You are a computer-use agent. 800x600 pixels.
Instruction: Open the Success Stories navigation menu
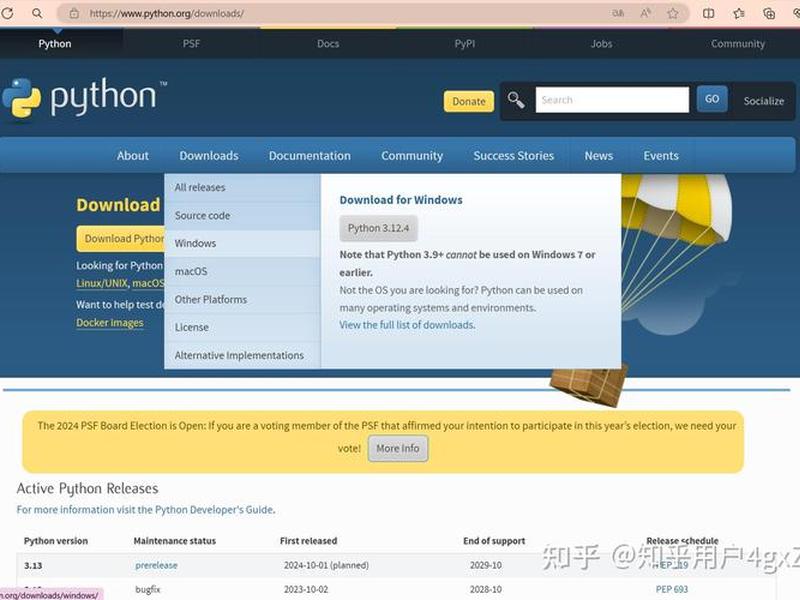click(513, 156)
